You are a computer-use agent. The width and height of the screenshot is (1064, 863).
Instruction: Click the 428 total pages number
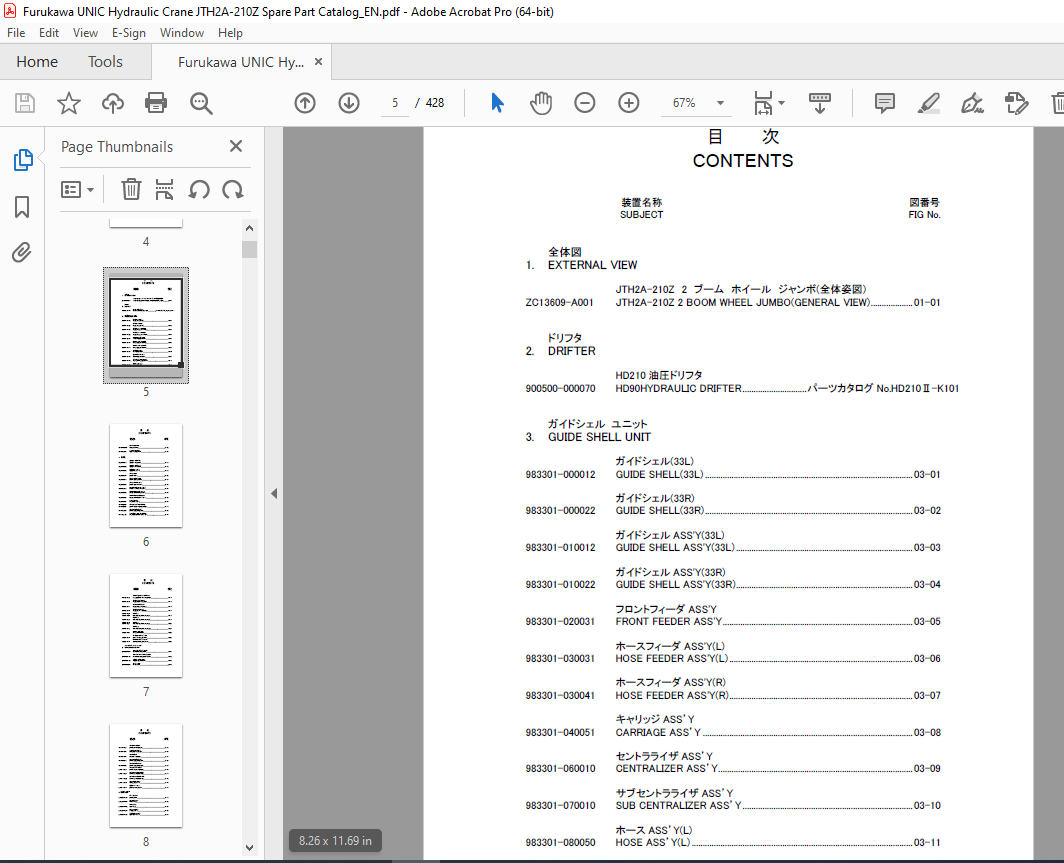(435, 103)
